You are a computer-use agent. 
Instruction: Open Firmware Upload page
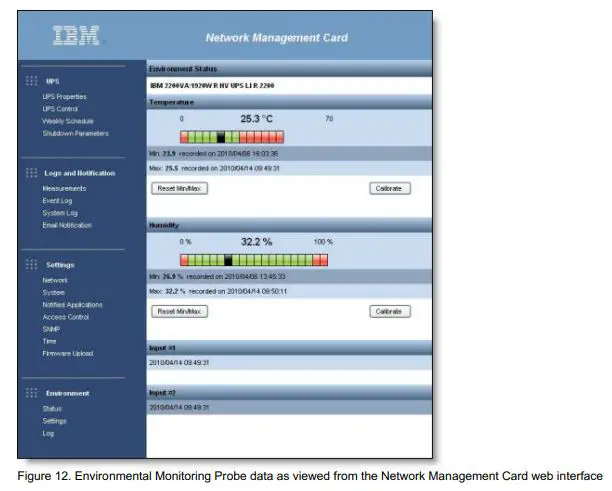[x=68, y=353]
